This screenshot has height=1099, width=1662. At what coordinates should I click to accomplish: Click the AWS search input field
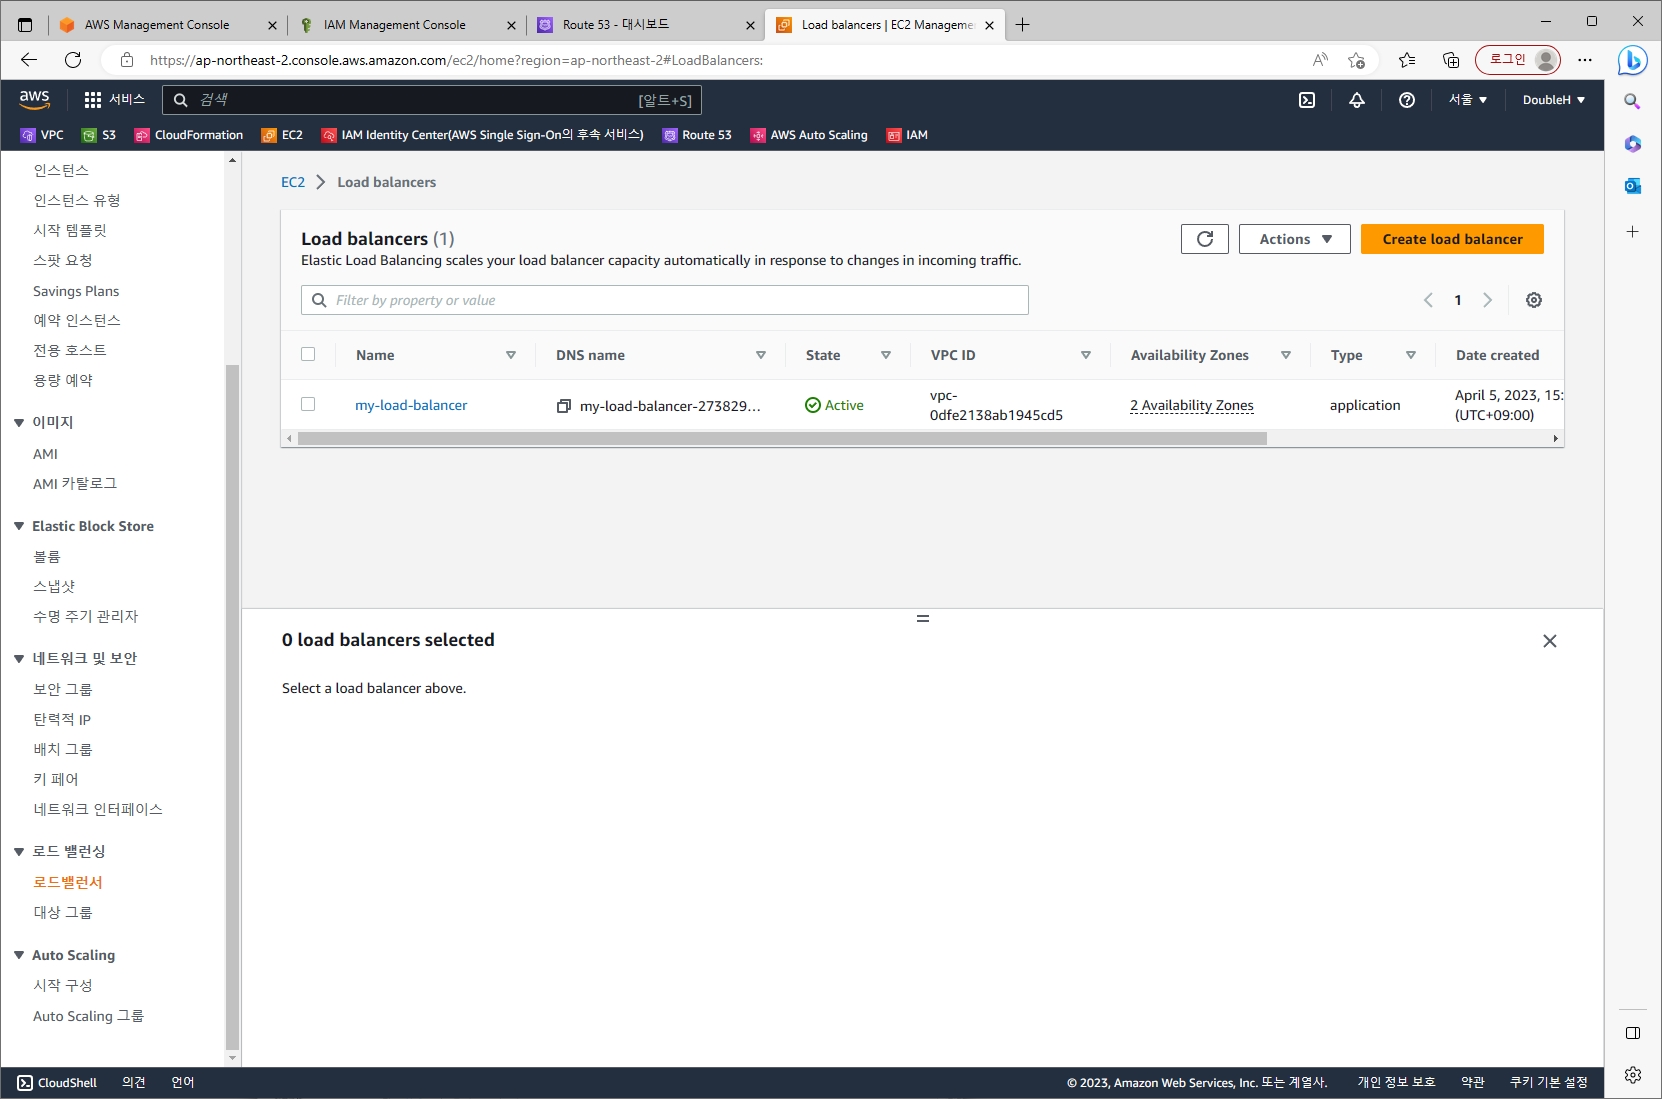pyautogui.click(x=432, y=100)
